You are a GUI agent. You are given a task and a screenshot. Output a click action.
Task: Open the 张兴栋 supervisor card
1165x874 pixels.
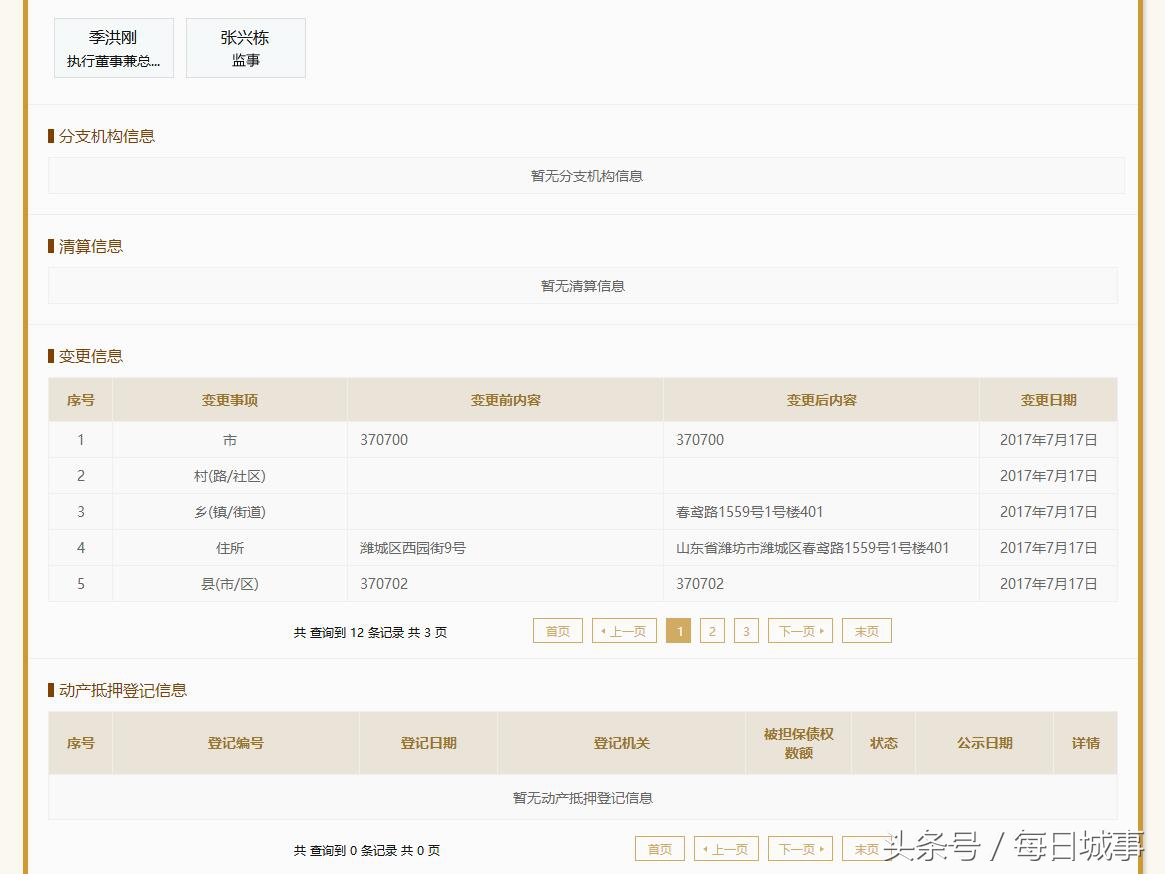pyautogui.click(x=246, y=47)
